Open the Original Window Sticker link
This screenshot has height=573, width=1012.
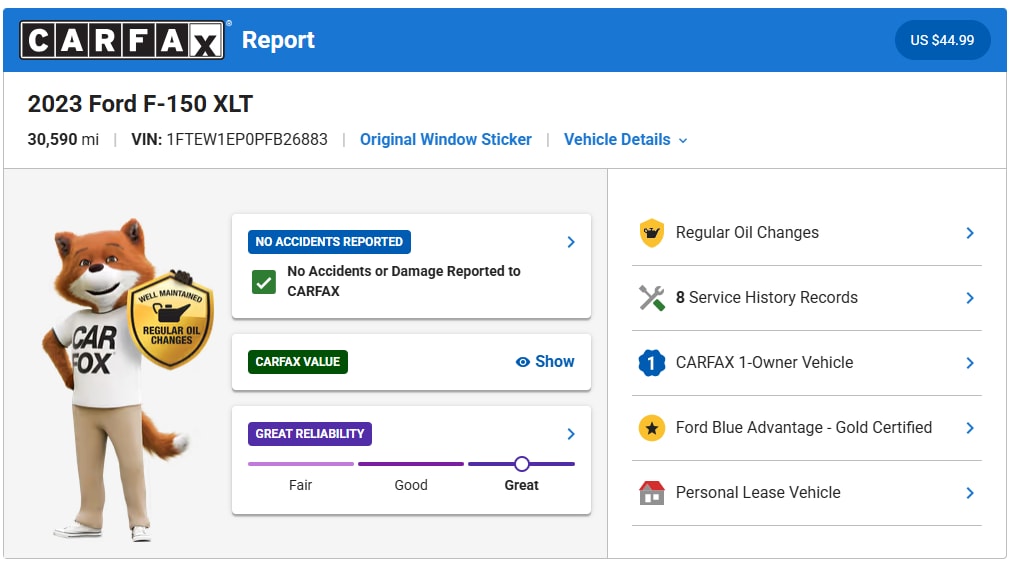(x=446, y=139)
